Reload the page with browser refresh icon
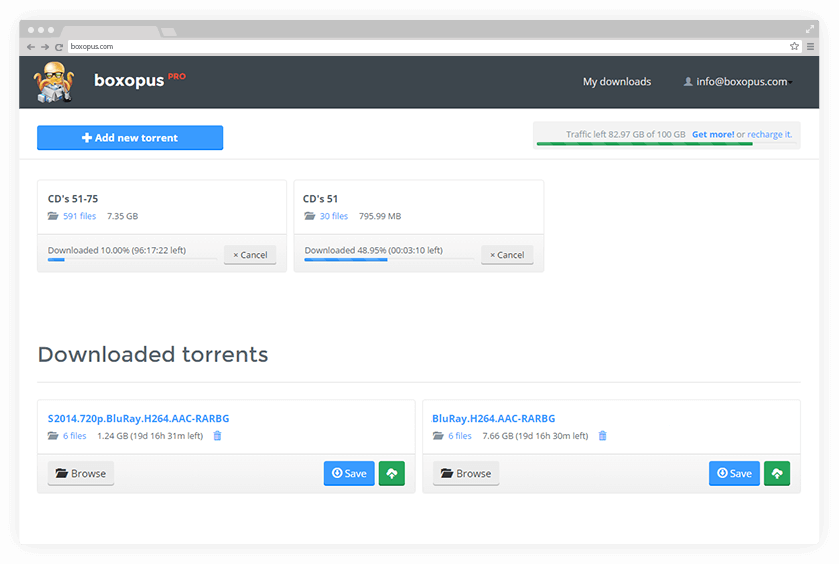The image size is (839, 564). point(59,47)
